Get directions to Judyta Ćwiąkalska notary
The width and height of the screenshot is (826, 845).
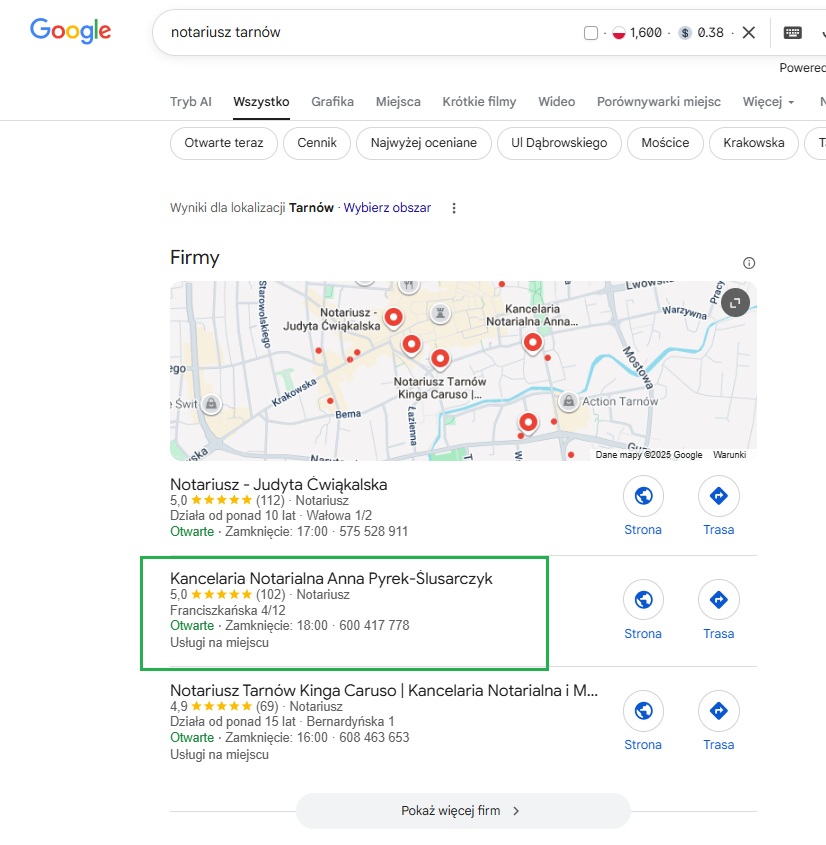pos(718,495)
